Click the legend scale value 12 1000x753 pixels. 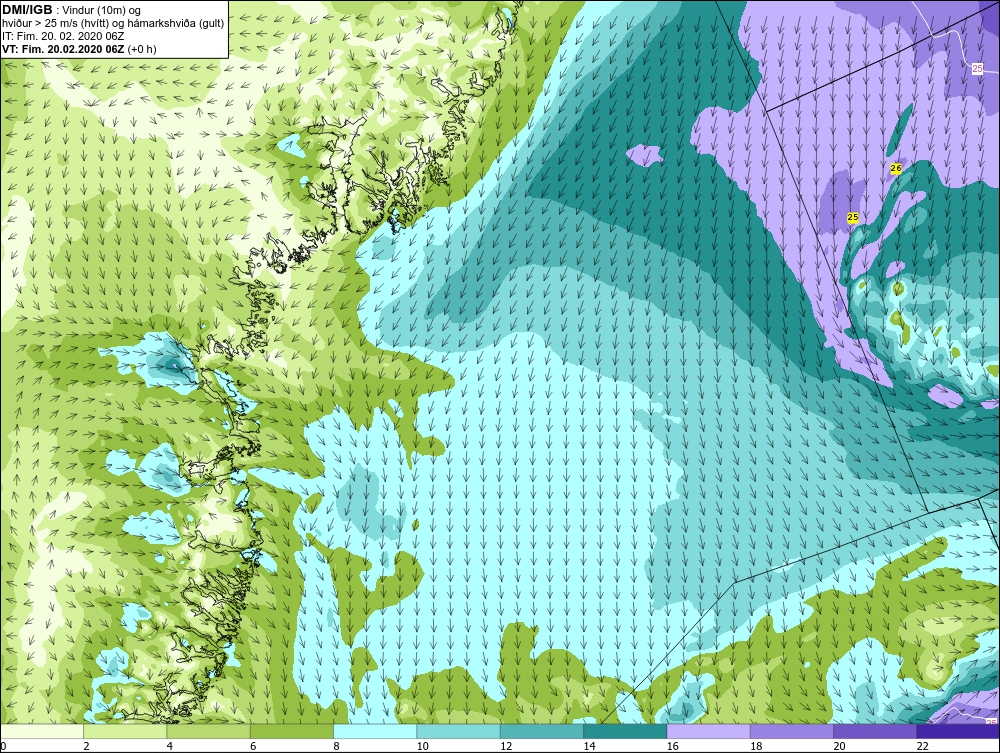point(506,746)
